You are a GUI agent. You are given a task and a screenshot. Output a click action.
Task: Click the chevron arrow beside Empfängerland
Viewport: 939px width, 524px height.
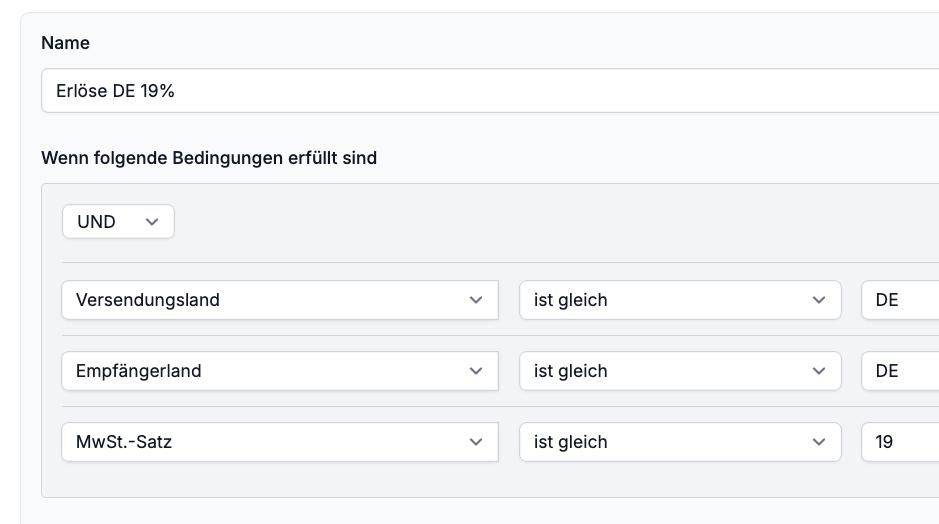click(476, 371)
